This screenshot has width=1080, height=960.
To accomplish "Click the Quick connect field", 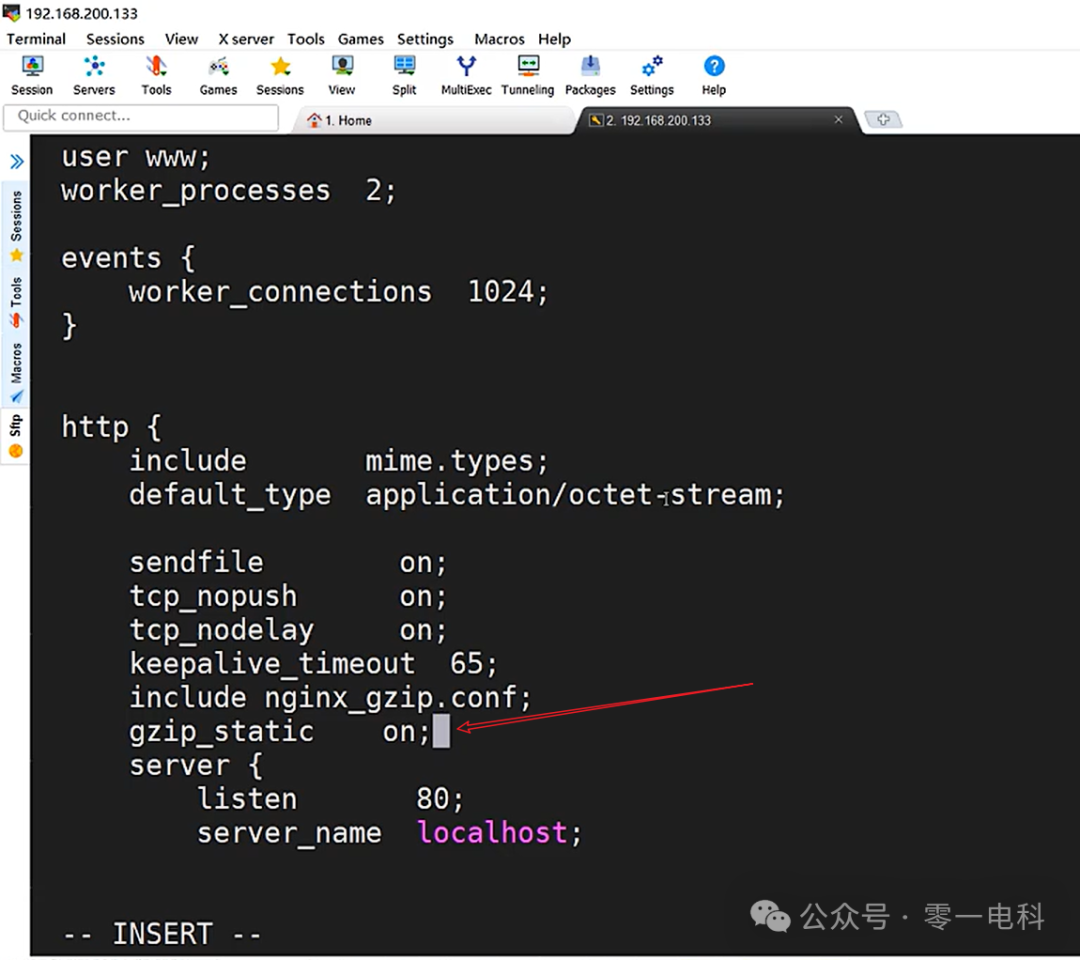I will pyautogui.click(x=140, y=116).
